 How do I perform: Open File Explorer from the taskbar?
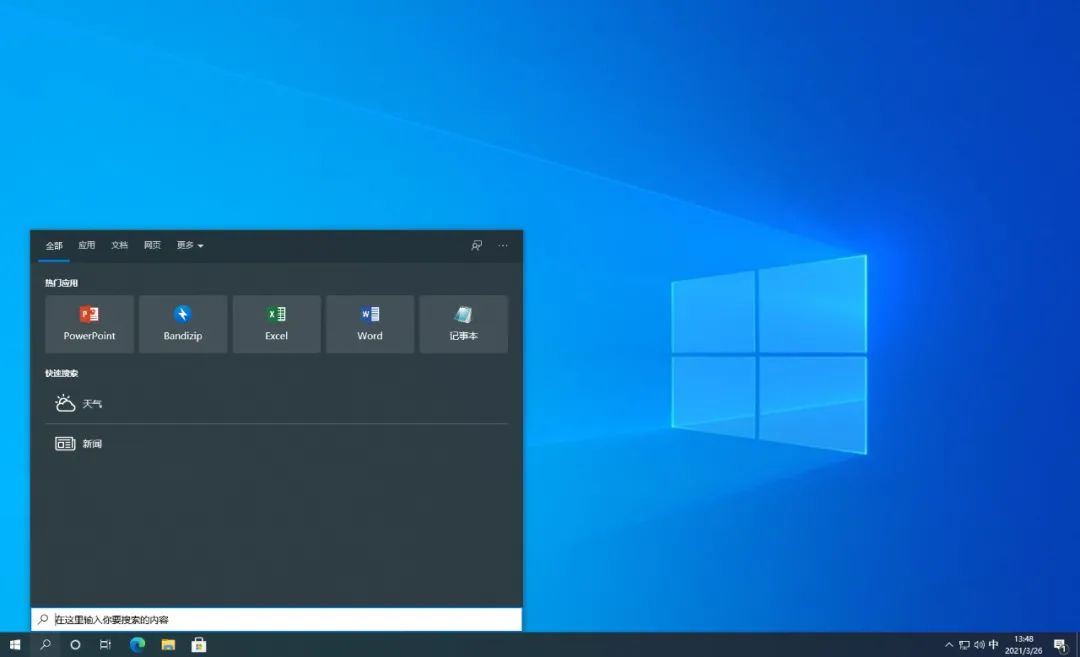168,645
